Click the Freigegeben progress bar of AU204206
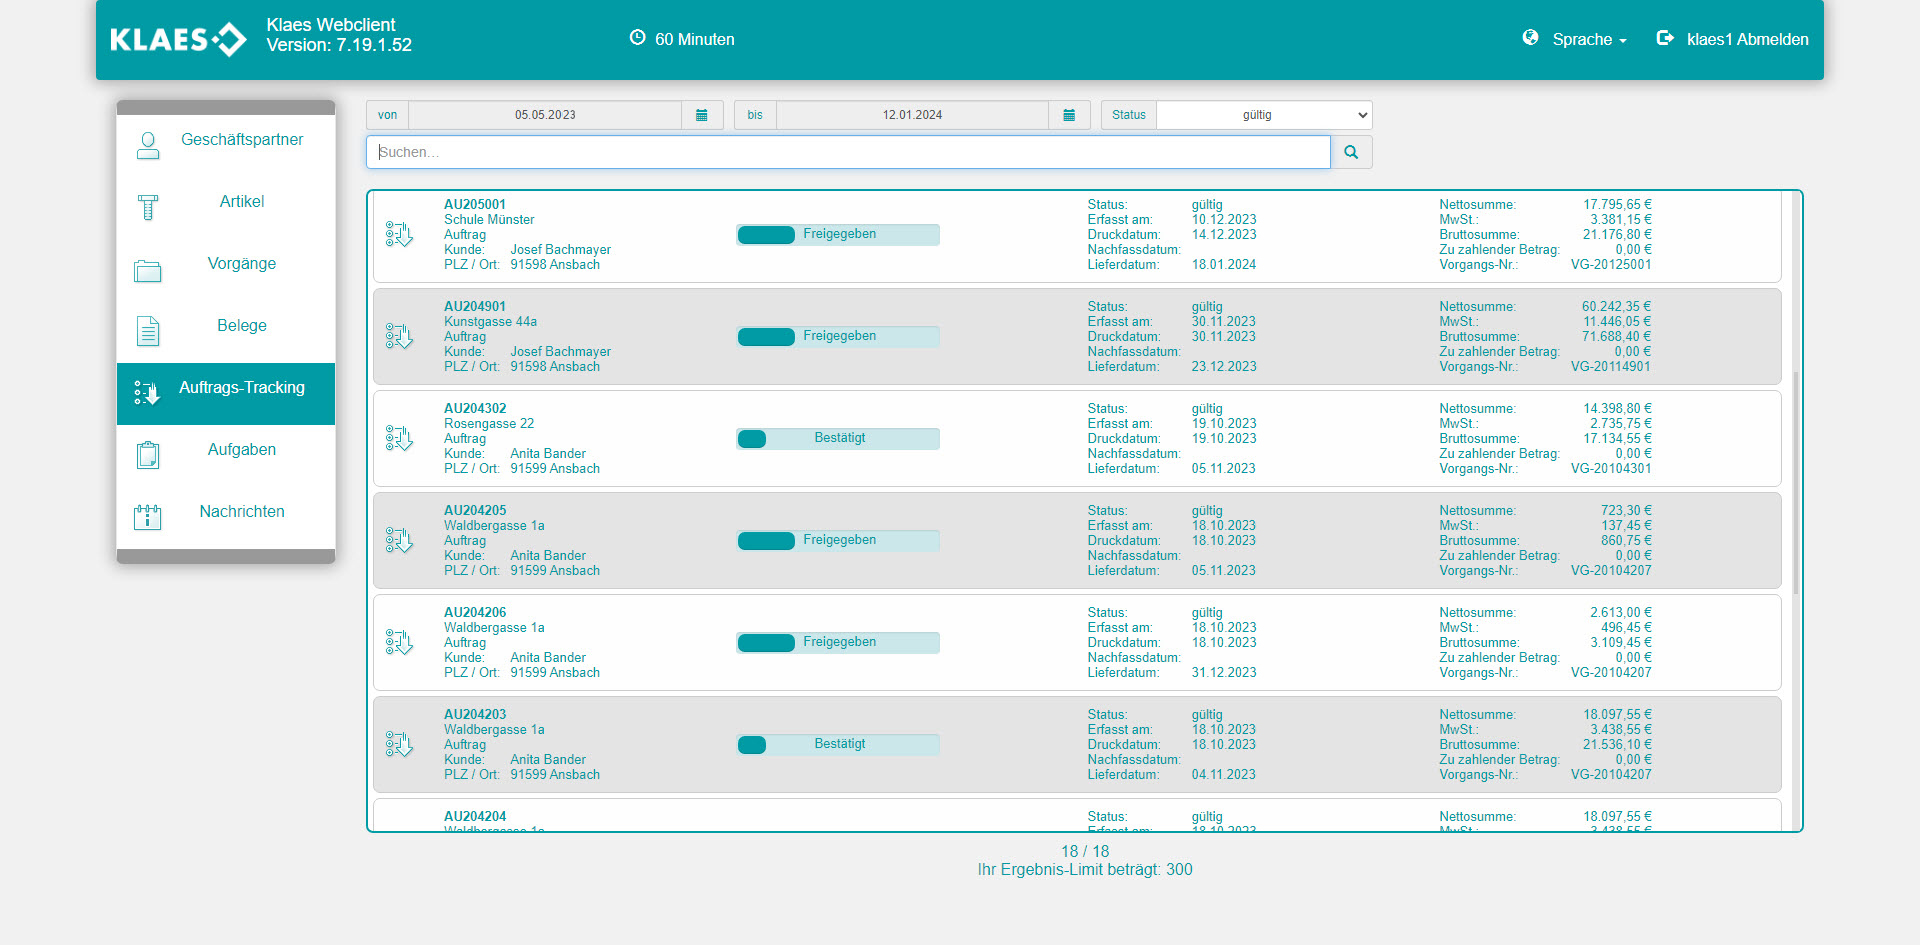 838,642
